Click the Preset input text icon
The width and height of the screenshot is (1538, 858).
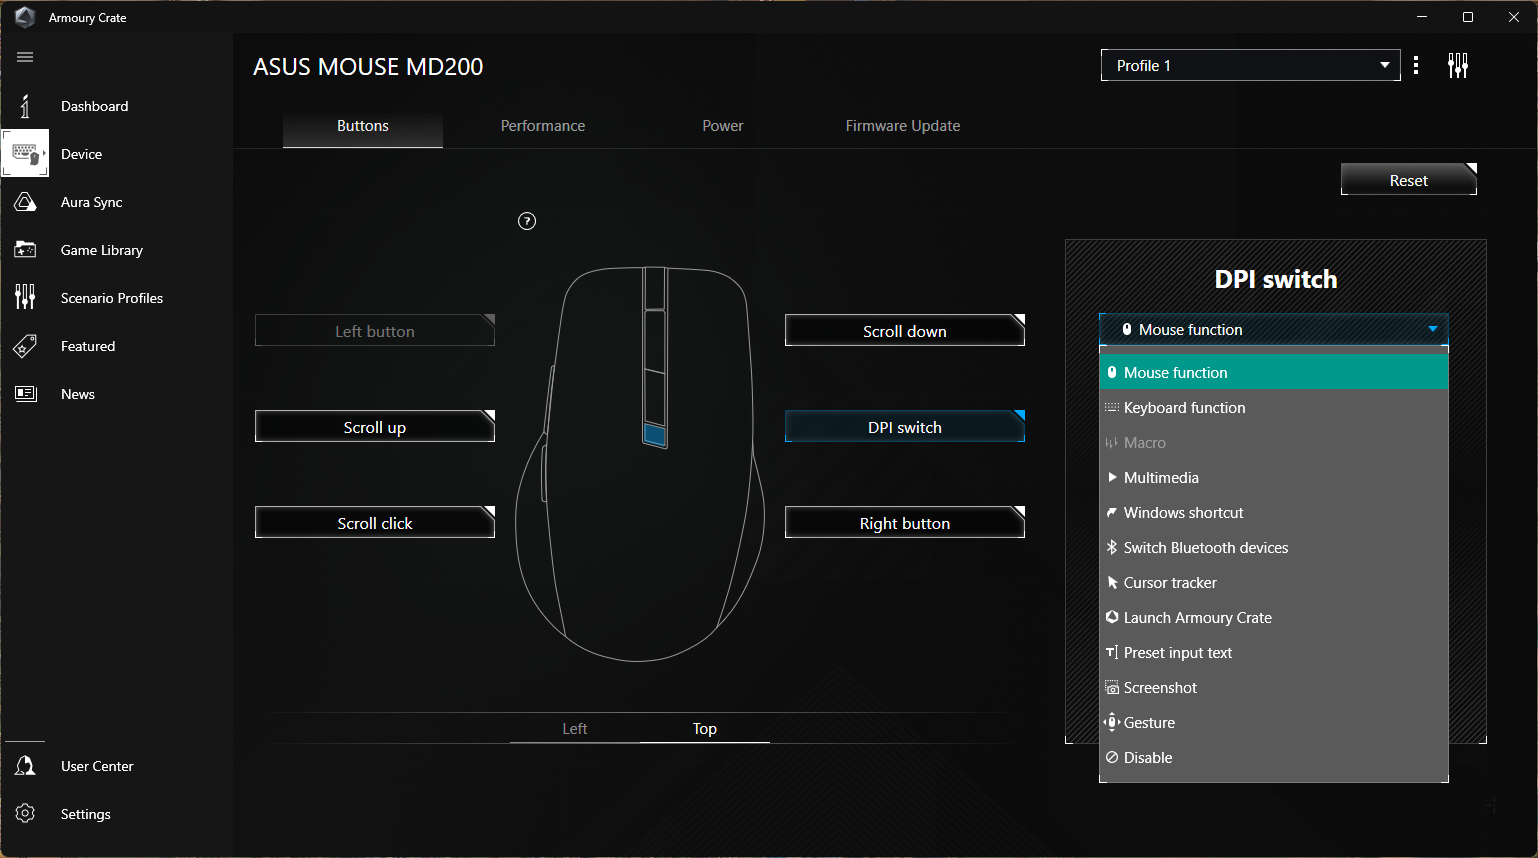[x=1111, y=652]
